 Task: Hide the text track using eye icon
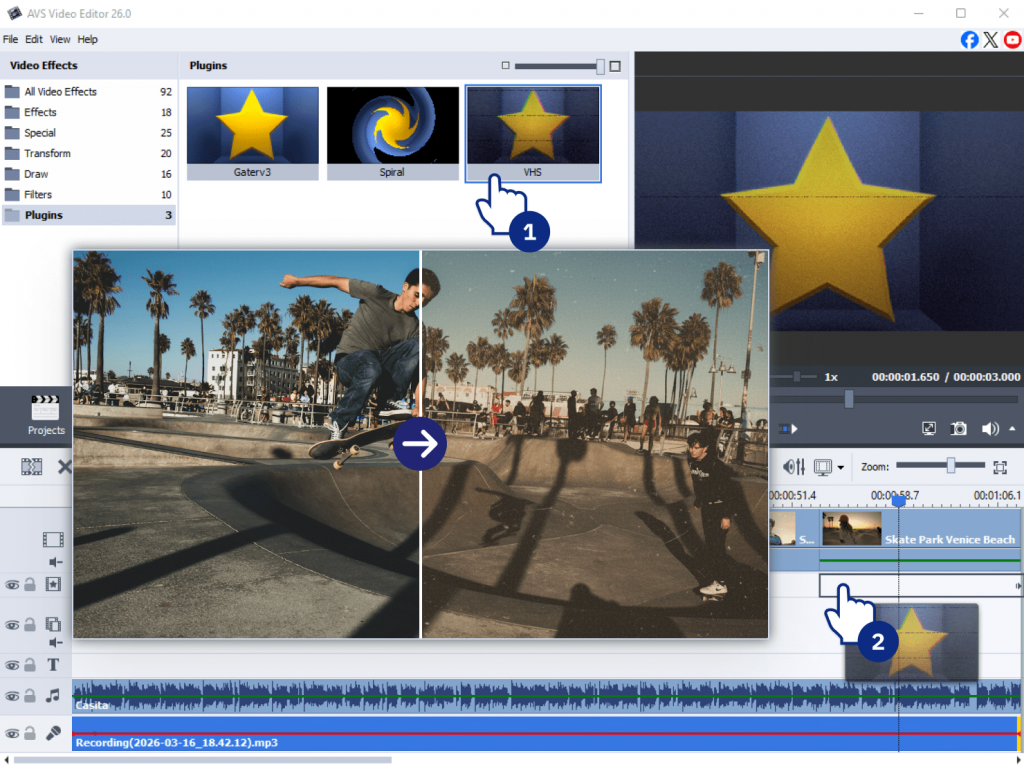pyautogui.click(x=12, y=665)
